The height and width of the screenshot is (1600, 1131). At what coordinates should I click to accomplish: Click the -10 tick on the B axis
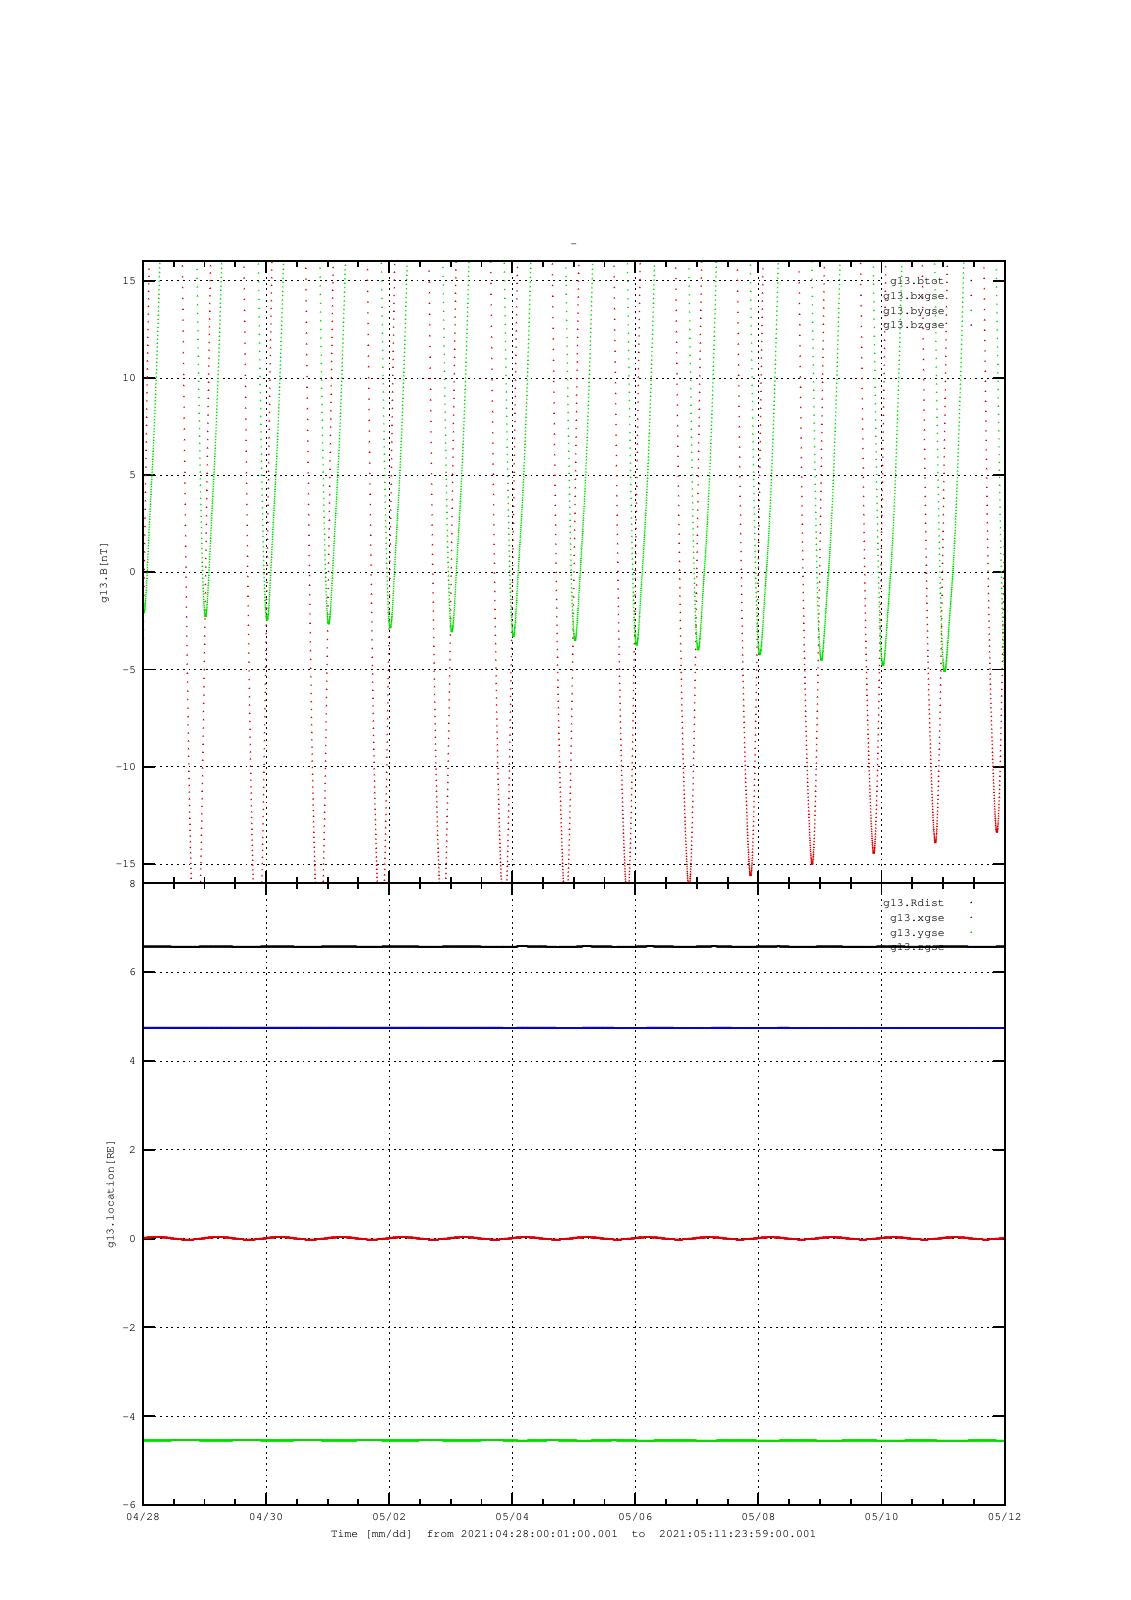point(126,767)
